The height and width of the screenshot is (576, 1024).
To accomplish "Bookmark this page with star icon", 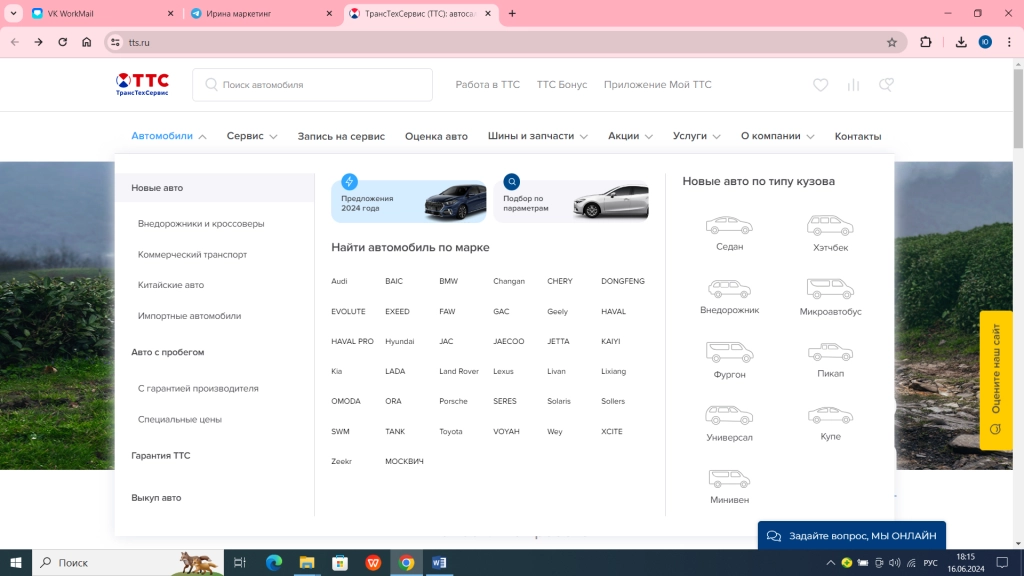I will click(x=891, y=42).
